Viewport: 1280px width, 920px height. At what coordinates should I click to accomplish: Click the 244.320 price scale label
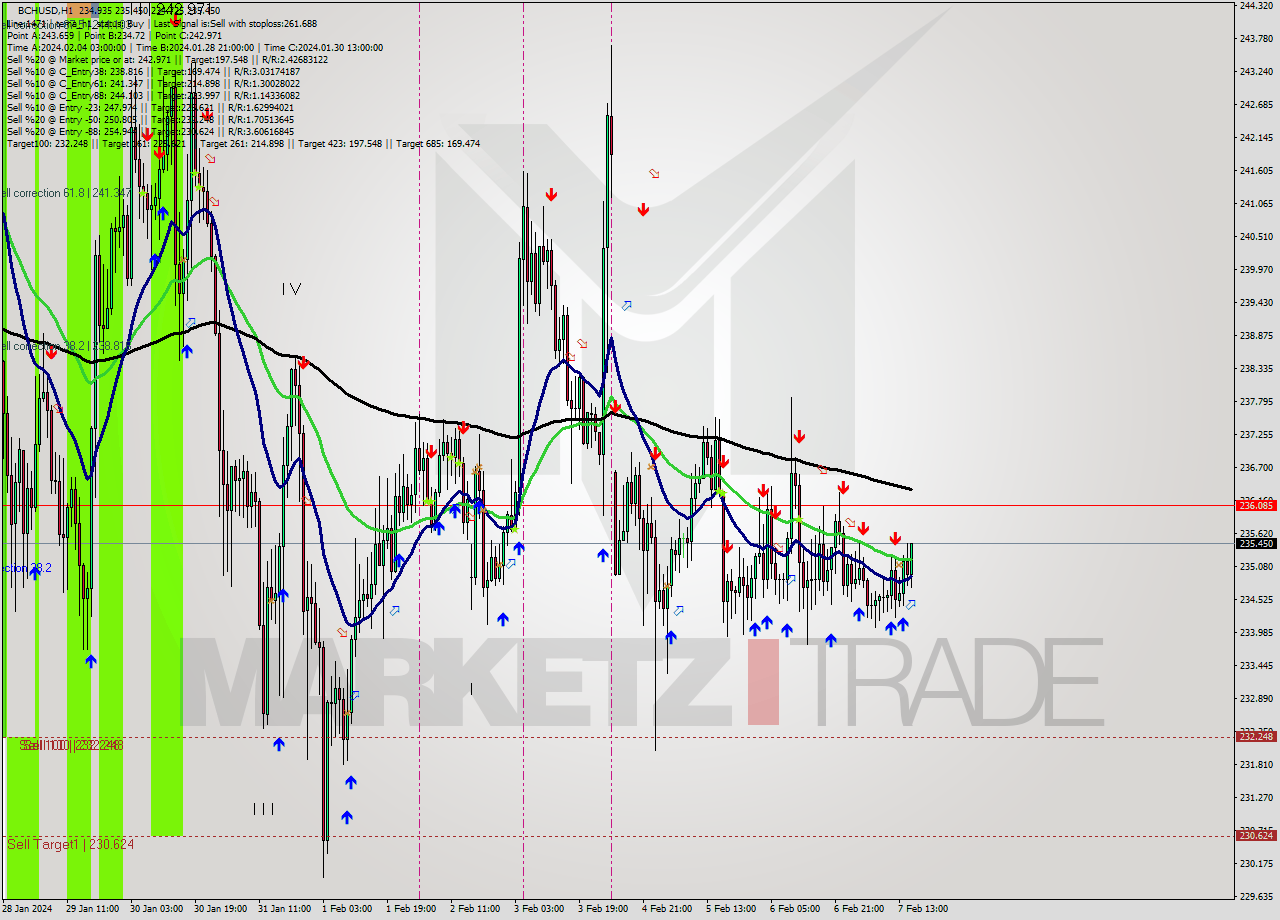pyautogui.click(x=1256, y=5)
